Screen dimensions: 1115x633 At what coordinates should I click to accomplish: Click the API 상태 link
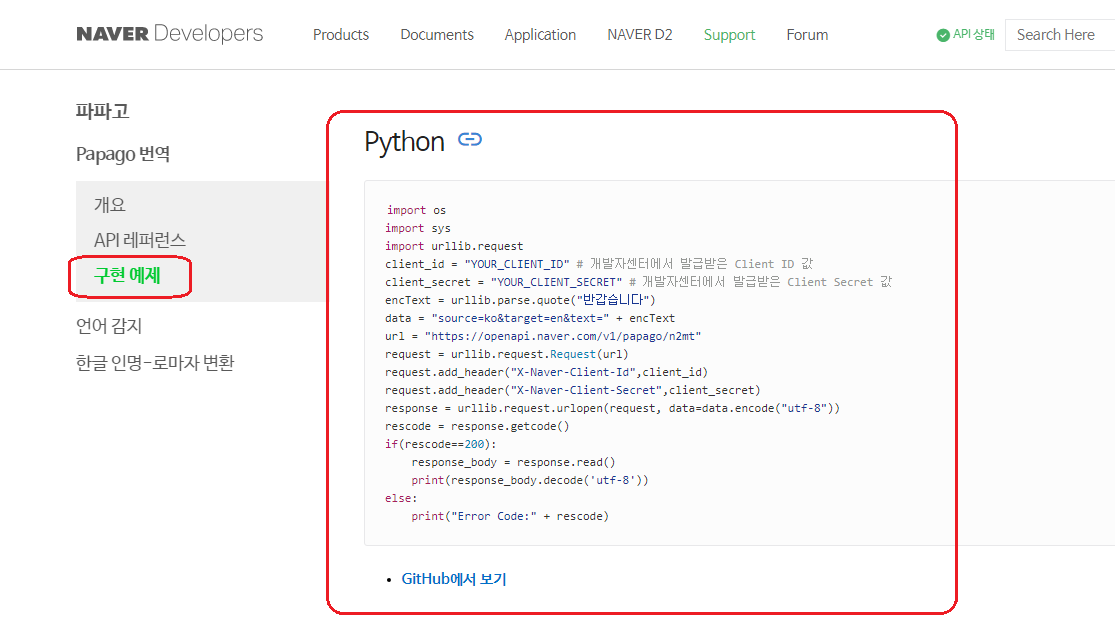click(x=973, y=34)
